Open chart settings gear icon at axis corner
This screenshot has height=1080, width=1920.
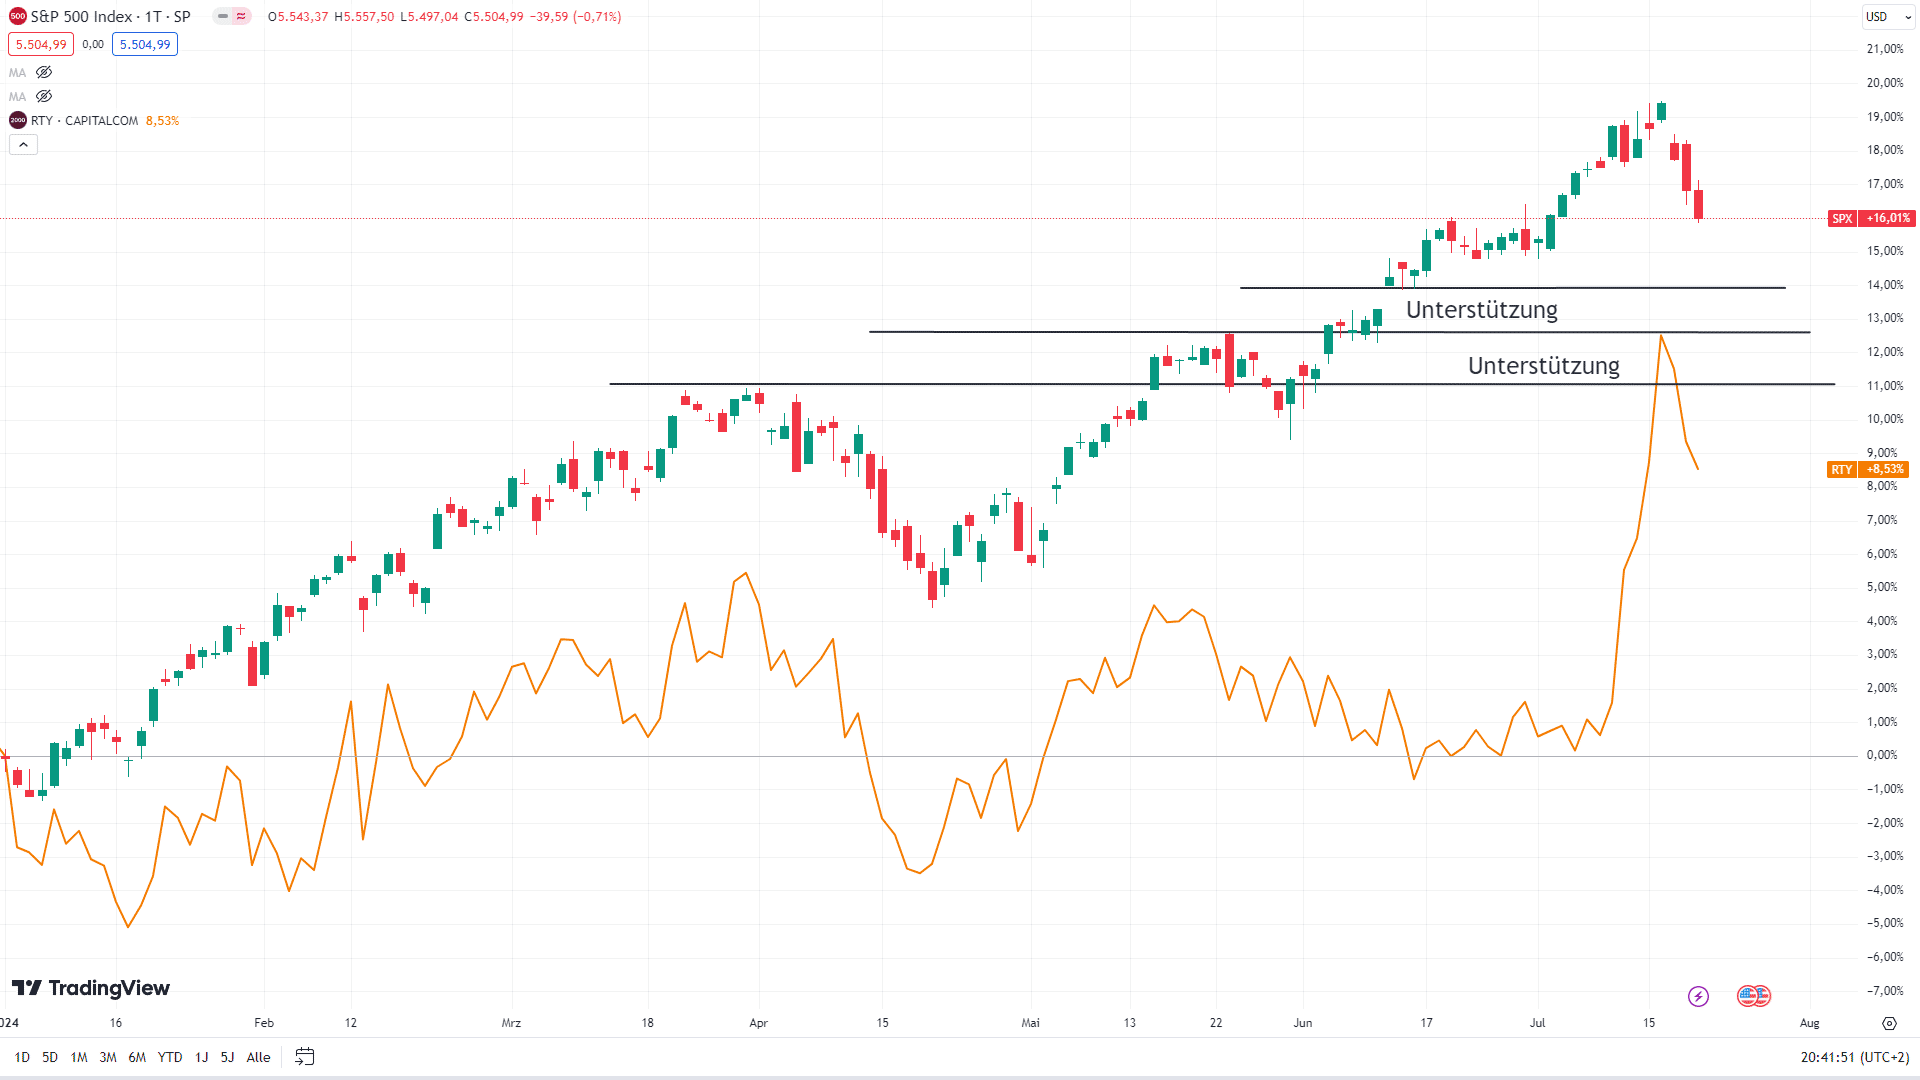(x=1889, y=1023)
